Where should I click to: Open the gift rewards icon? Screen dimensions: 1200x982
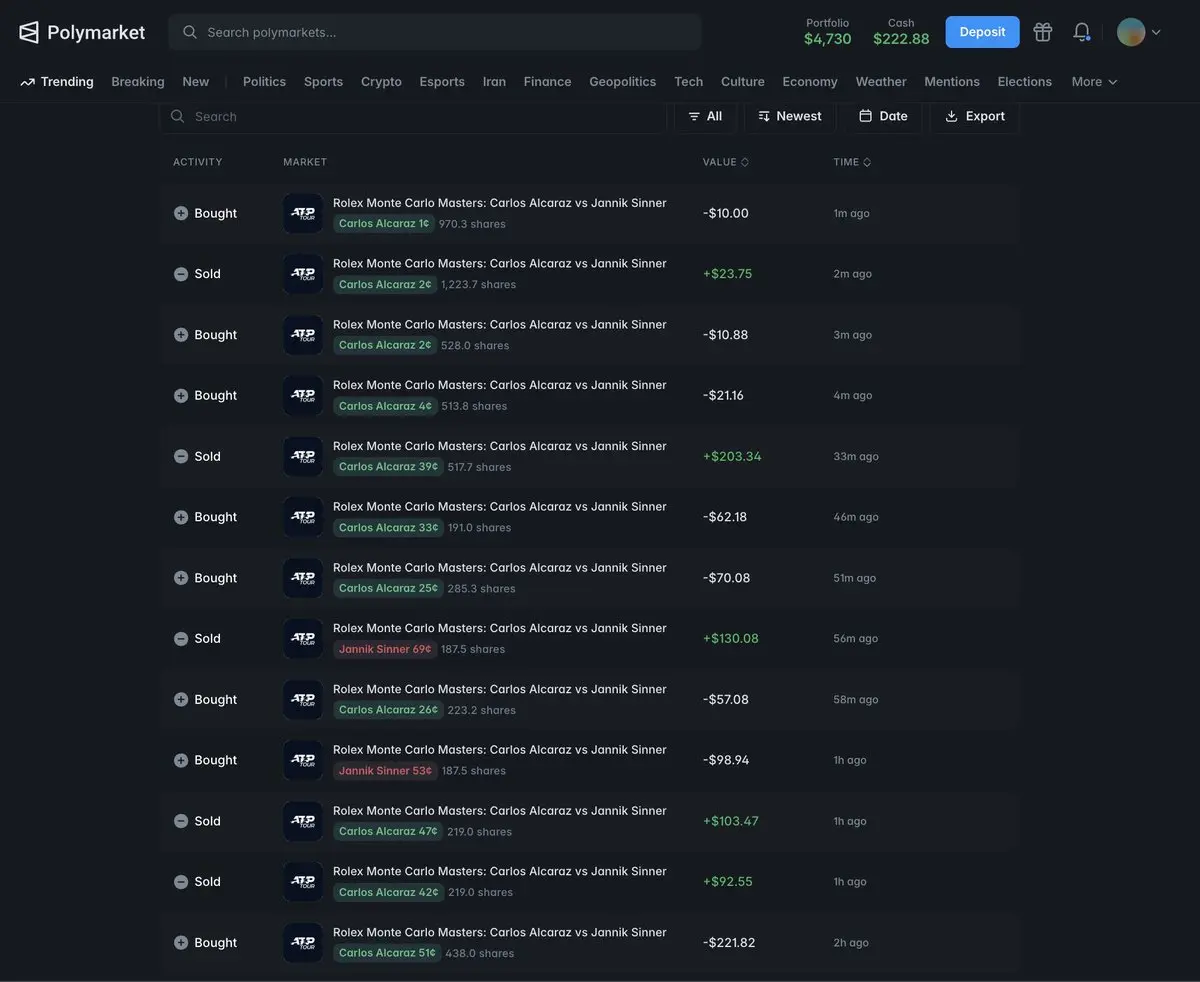click(1043, 32)
